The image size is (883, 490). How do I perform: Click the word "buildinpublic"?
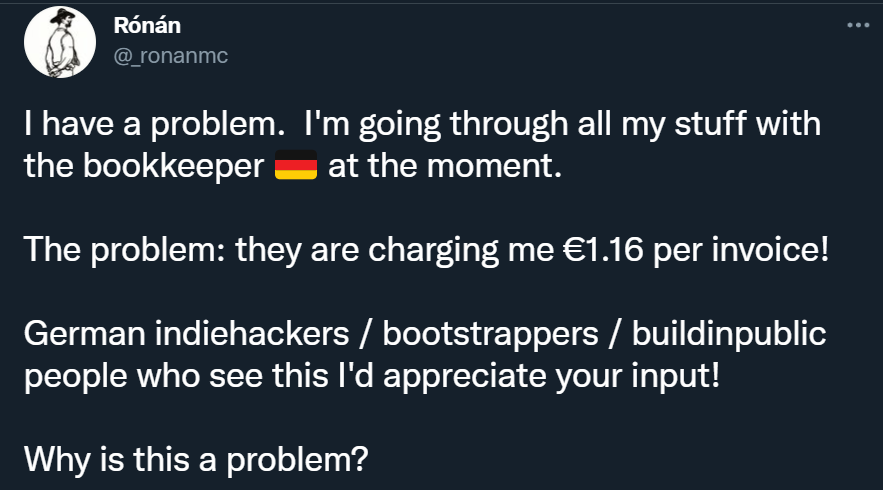click(x=729, y=335)
